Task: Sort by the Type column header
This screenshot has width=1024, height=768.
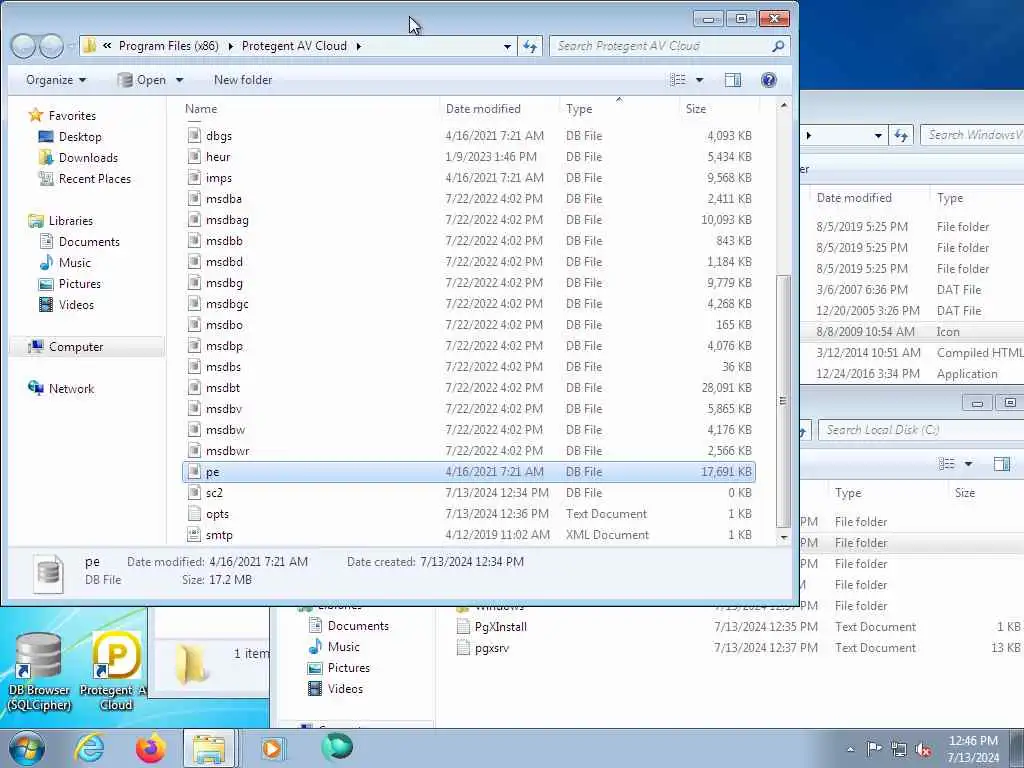Action: [x=579, y=109]
